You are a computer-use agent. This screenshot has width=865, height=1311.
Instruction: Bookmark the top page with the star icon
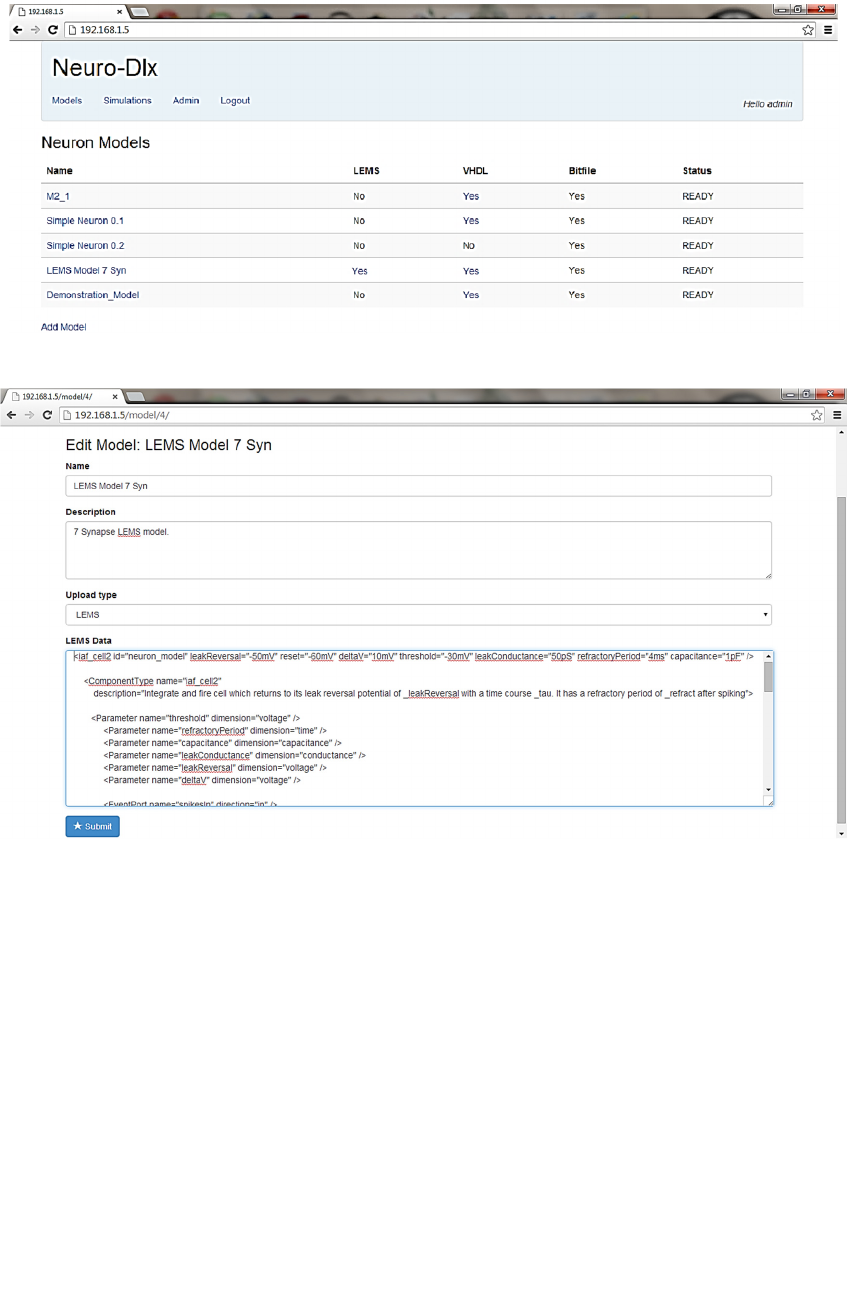[808, 30]
